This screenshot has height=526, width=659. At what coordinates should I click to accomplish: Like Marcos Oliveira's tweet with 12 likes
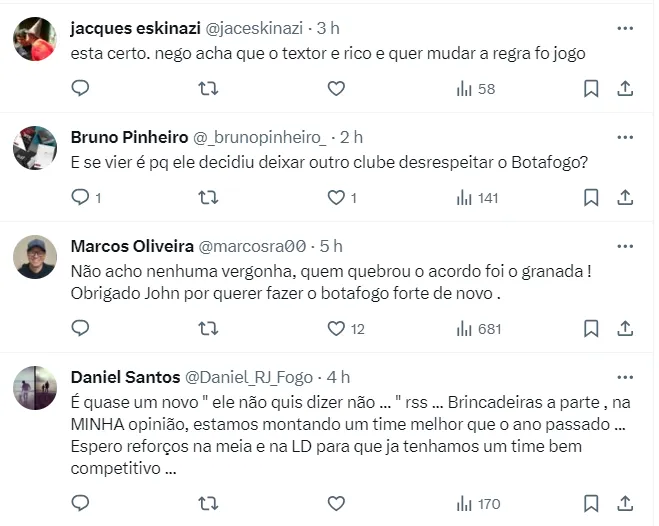(x=337, y=328)
